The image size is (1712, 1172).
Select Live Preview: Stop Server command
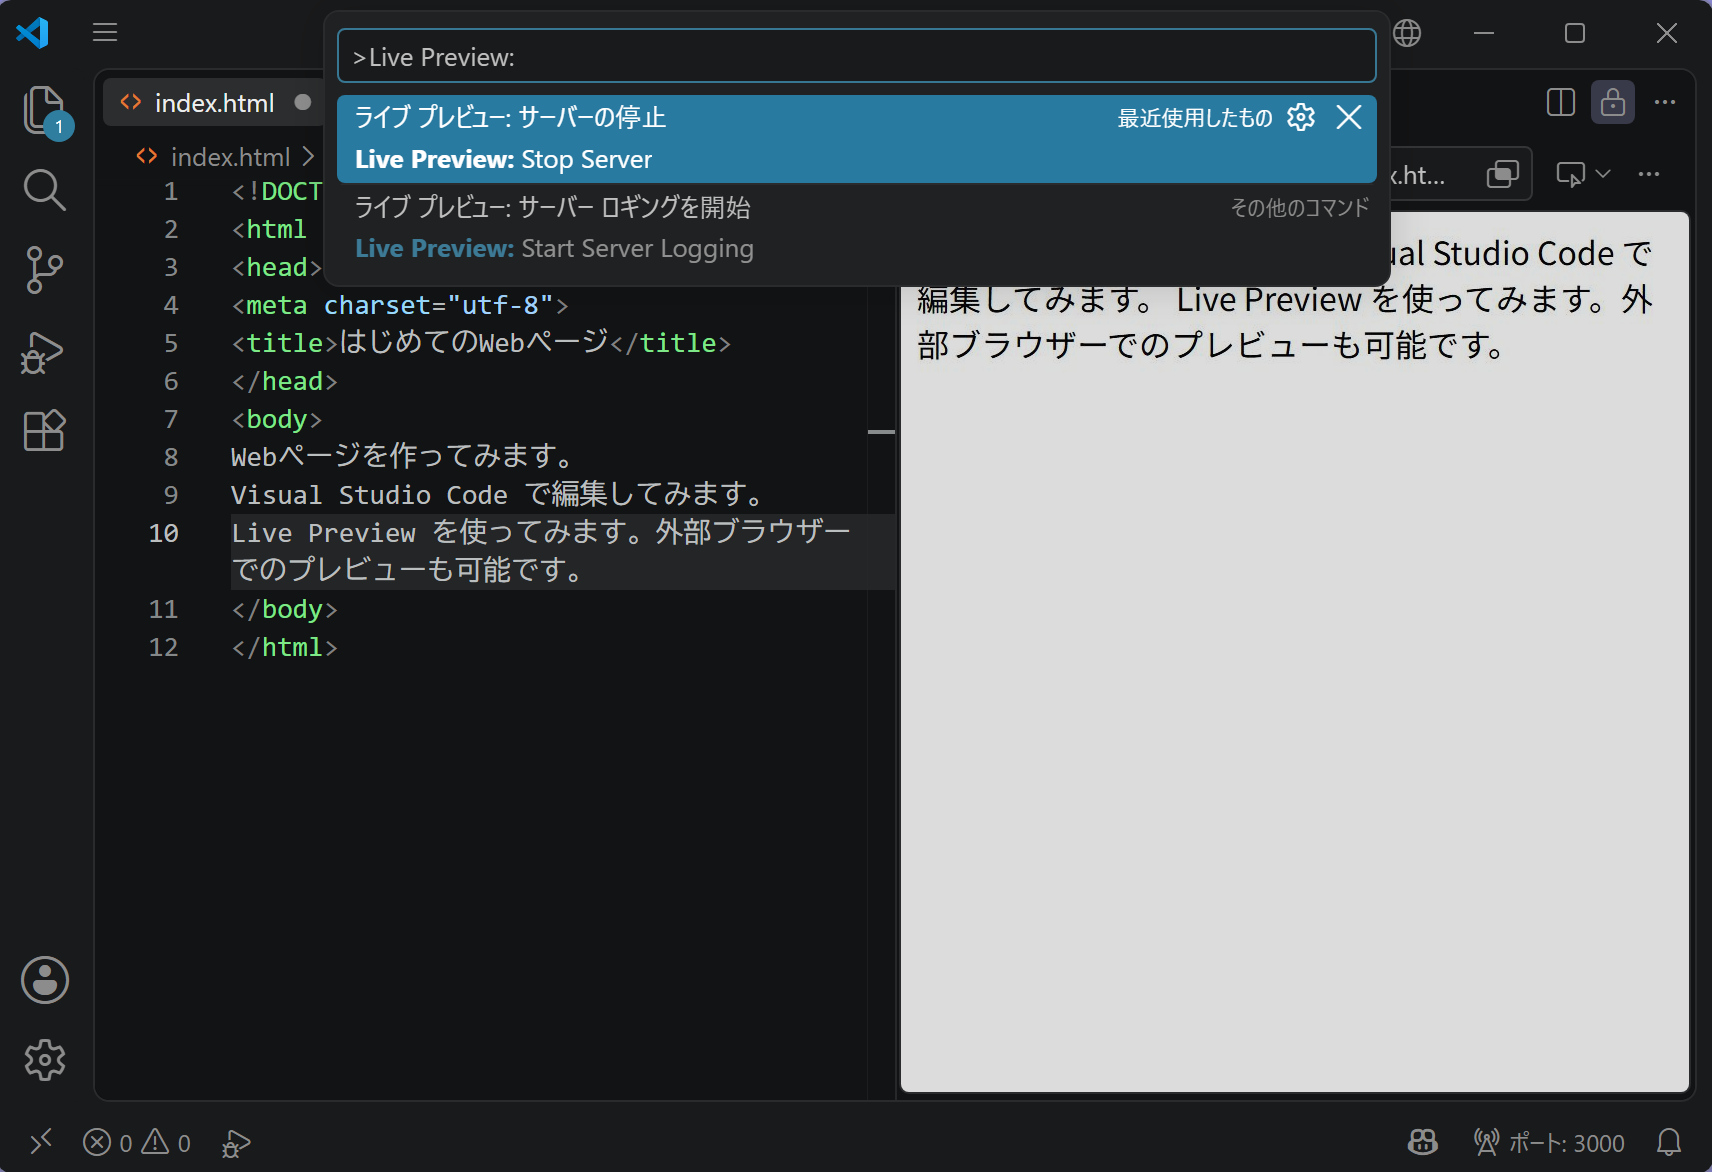pyautogui.click(x=857, y=139)
